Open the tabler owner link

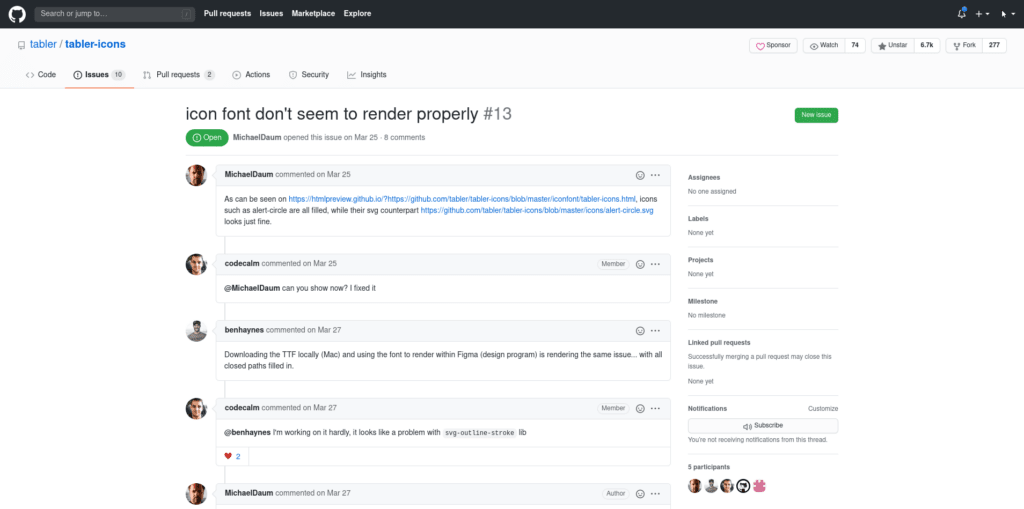tap(44, 44)
